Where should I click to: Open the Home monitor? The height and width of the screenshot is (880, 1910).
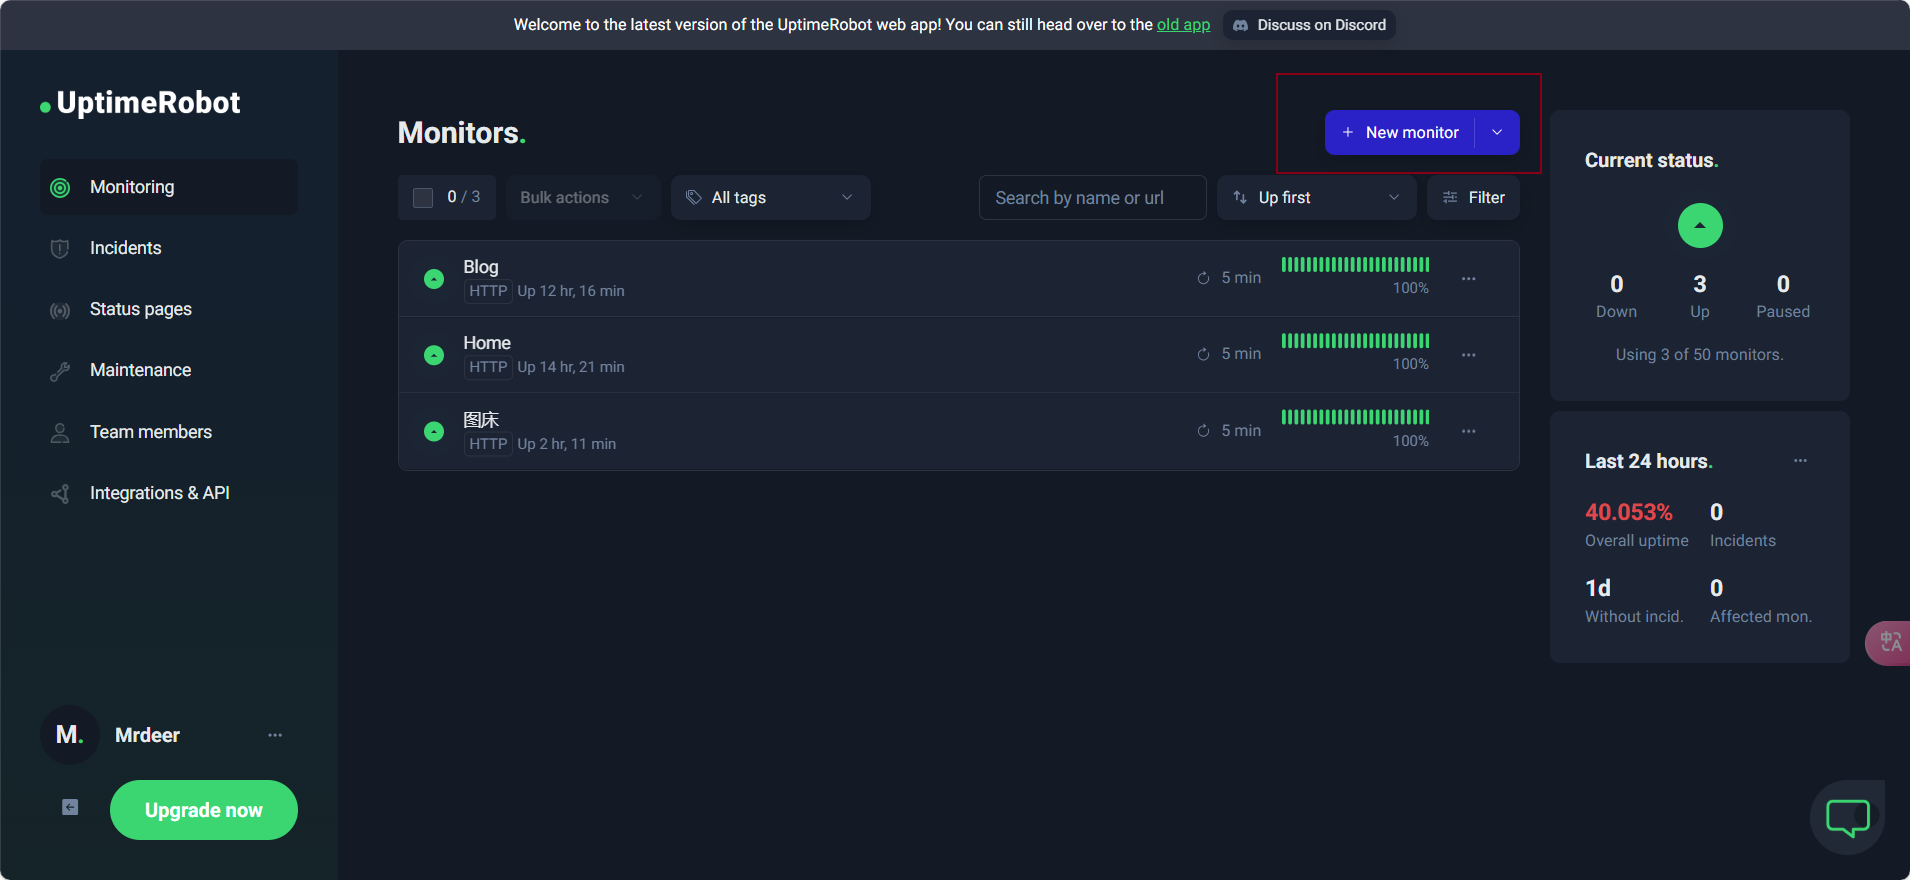click(958, 355)
